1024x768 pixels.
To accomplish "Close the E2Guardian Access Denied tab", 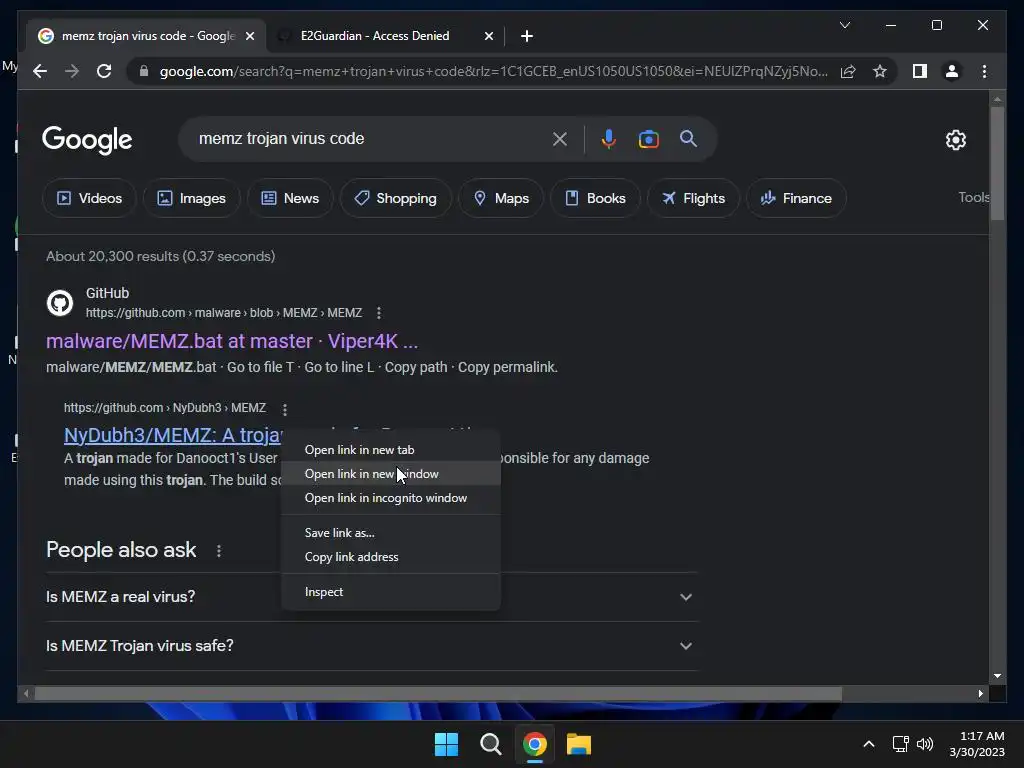I will pos(488,36).
